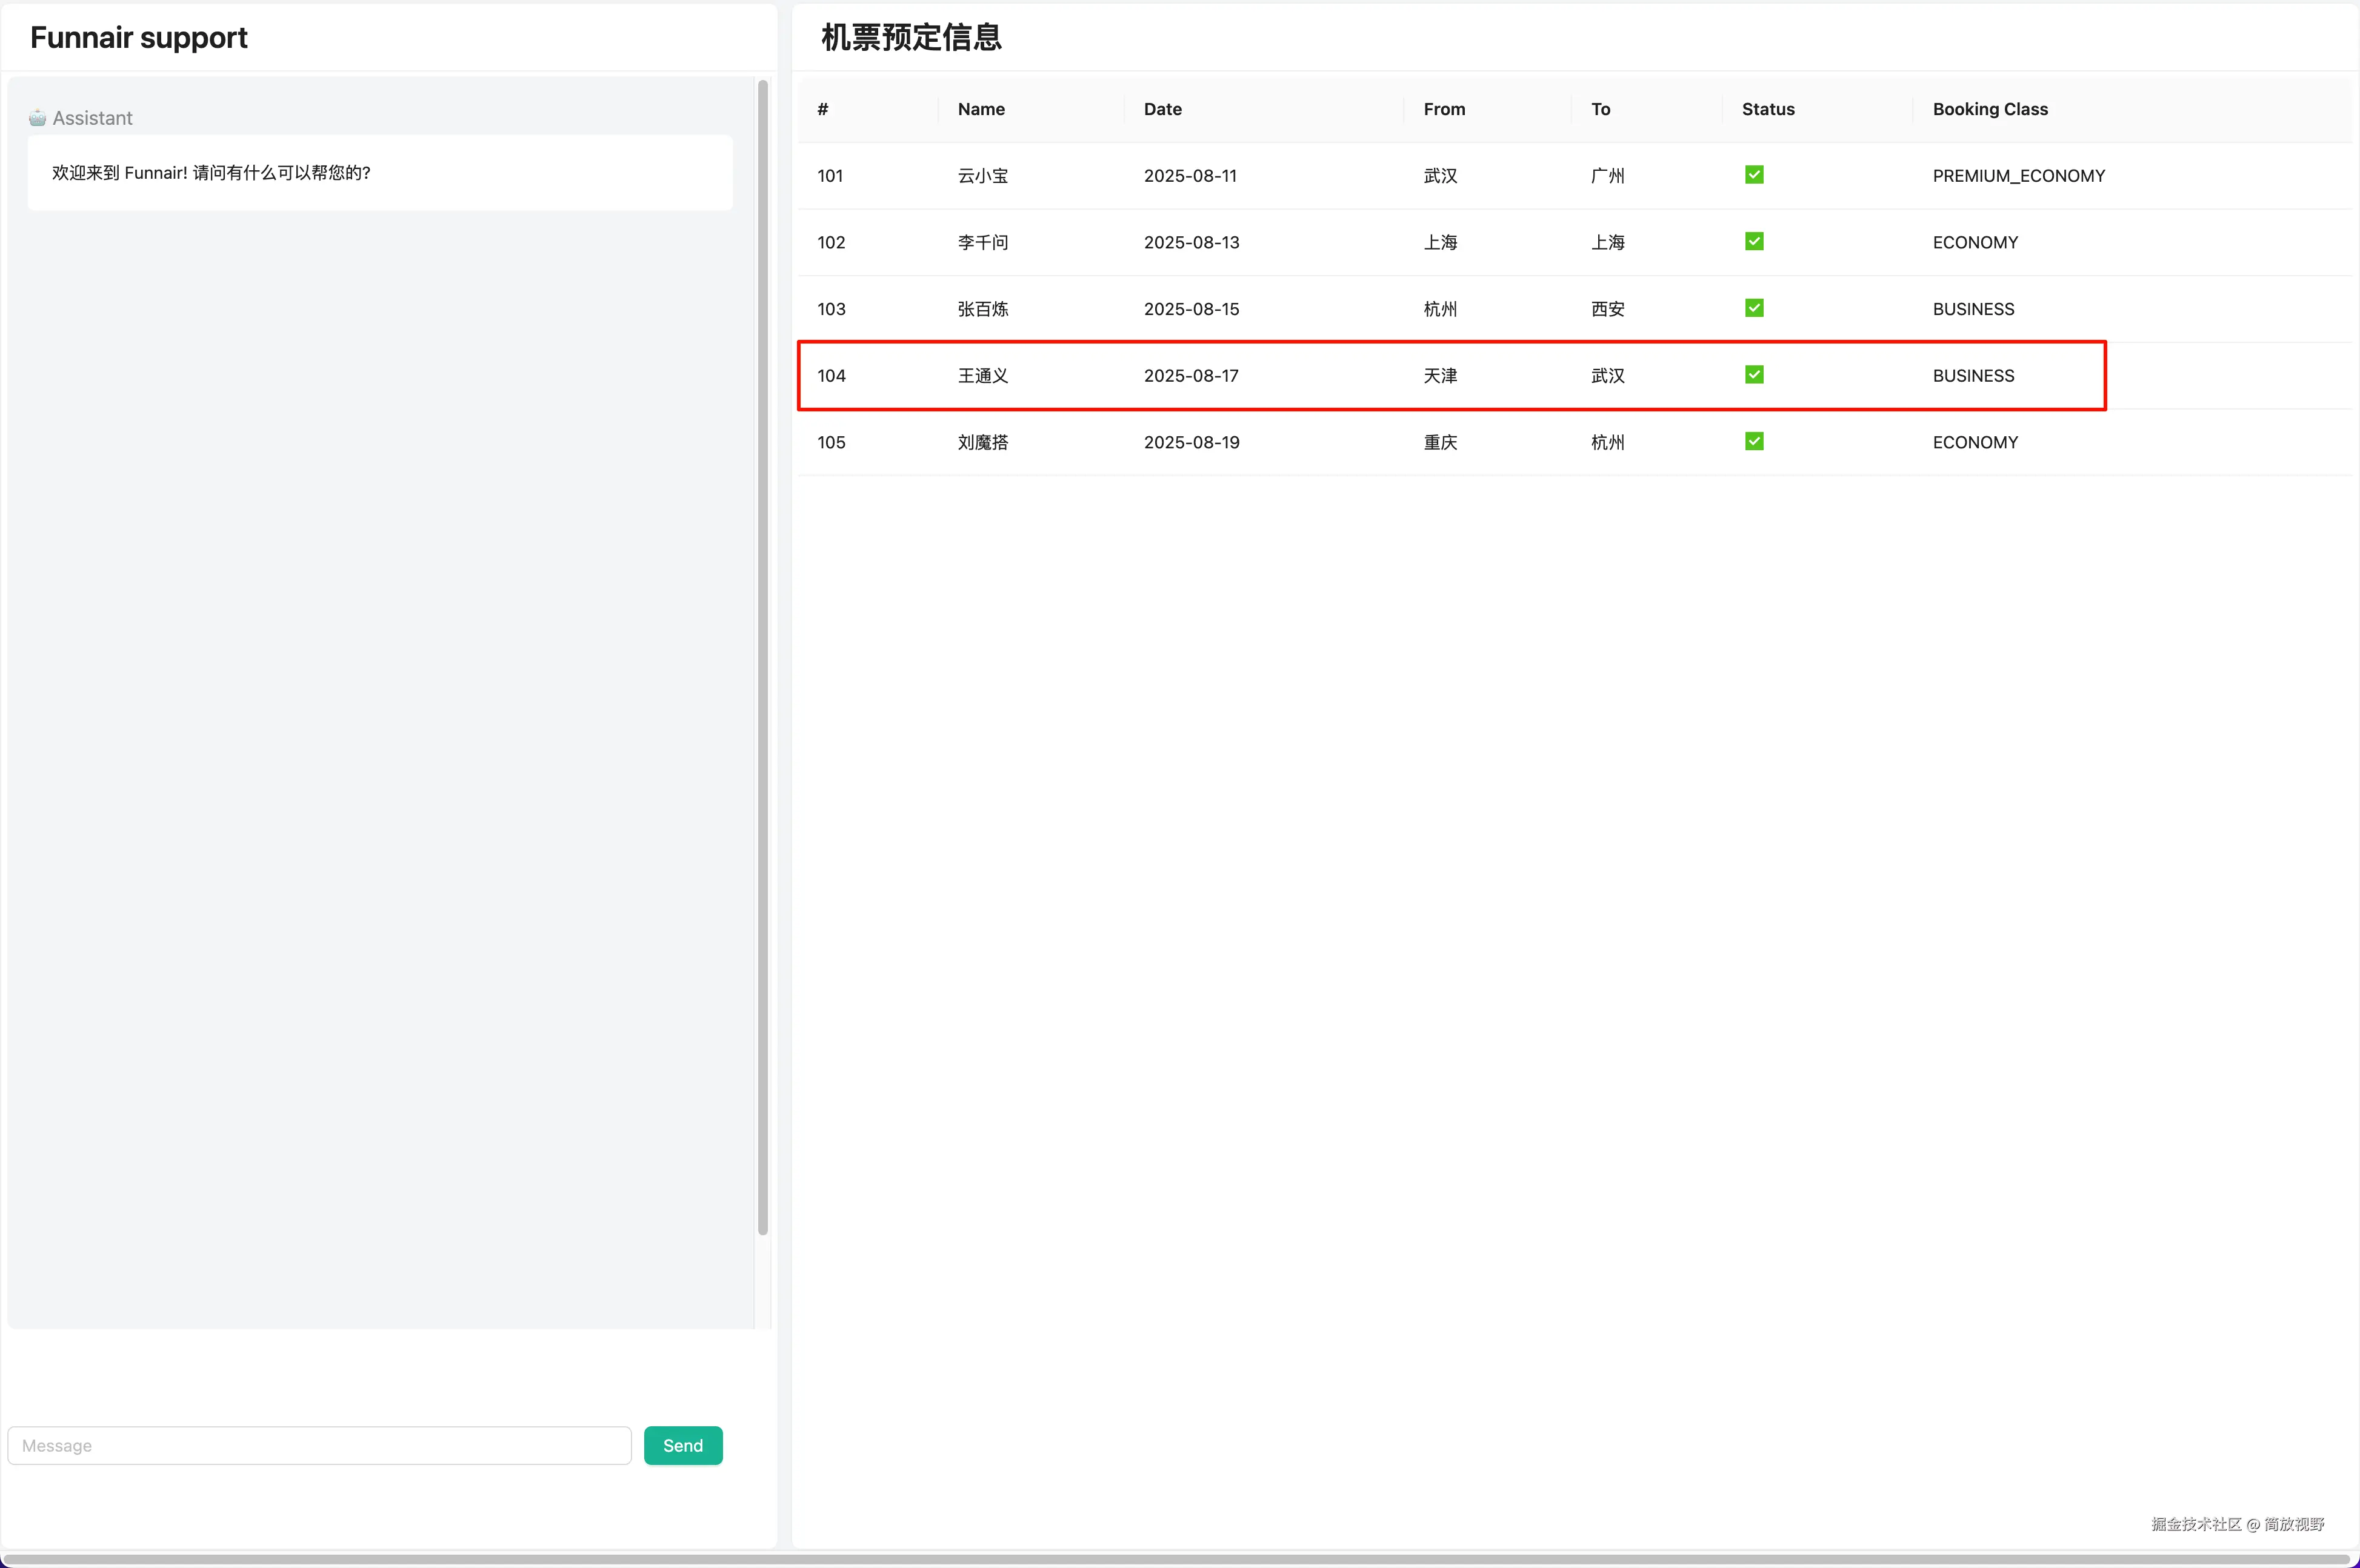Screen dimensions: 2360x1568
Task: Click the Date column header
Action: (1162, 109)
